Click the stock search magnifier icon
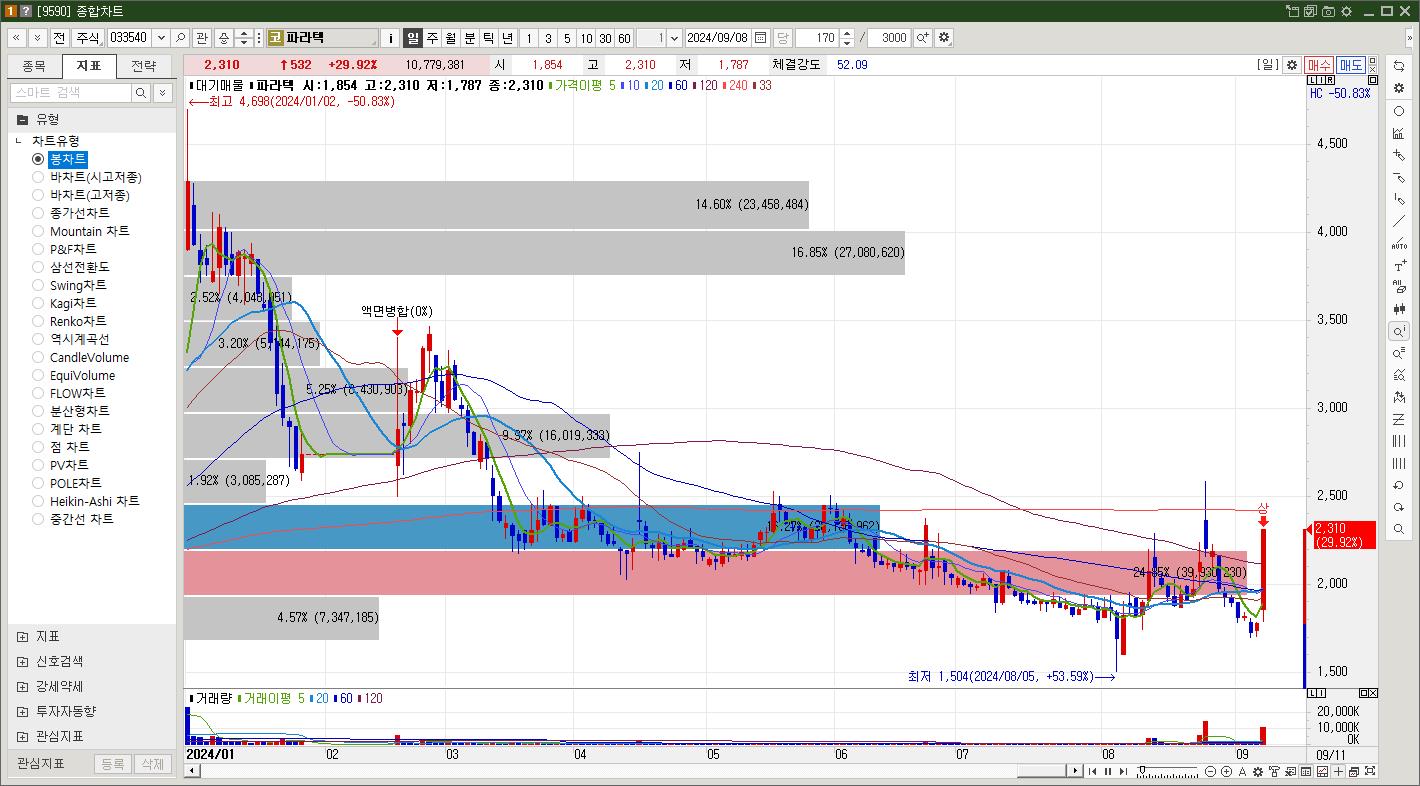The image size is (1420, 786). pyautogui.click(x=180, y=38)
